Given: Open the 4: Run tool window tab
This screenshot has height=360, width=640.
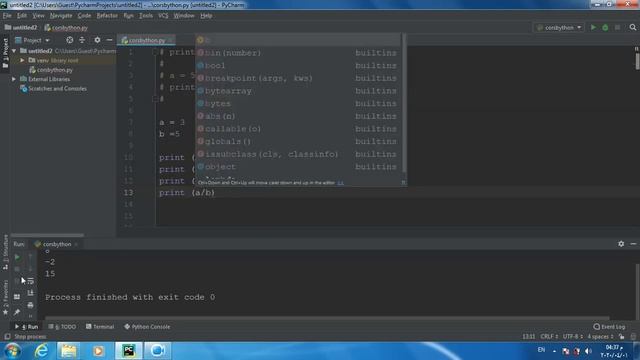Looking at the screenshot, I should [27, 327].
